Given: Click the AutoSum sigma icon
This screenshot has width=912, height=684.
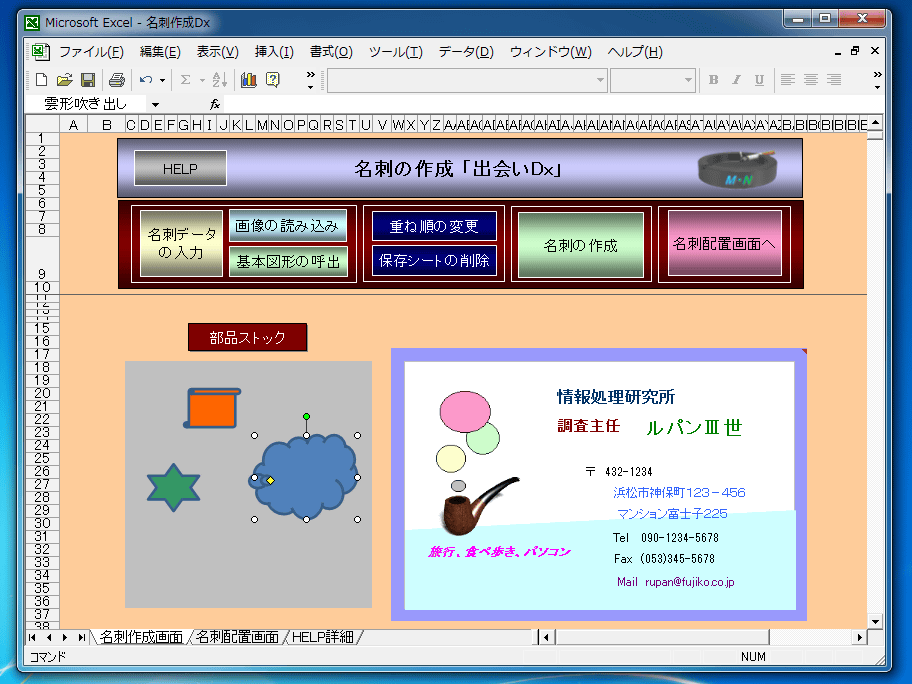Looking at the screenshot, I should pos(186,80).
